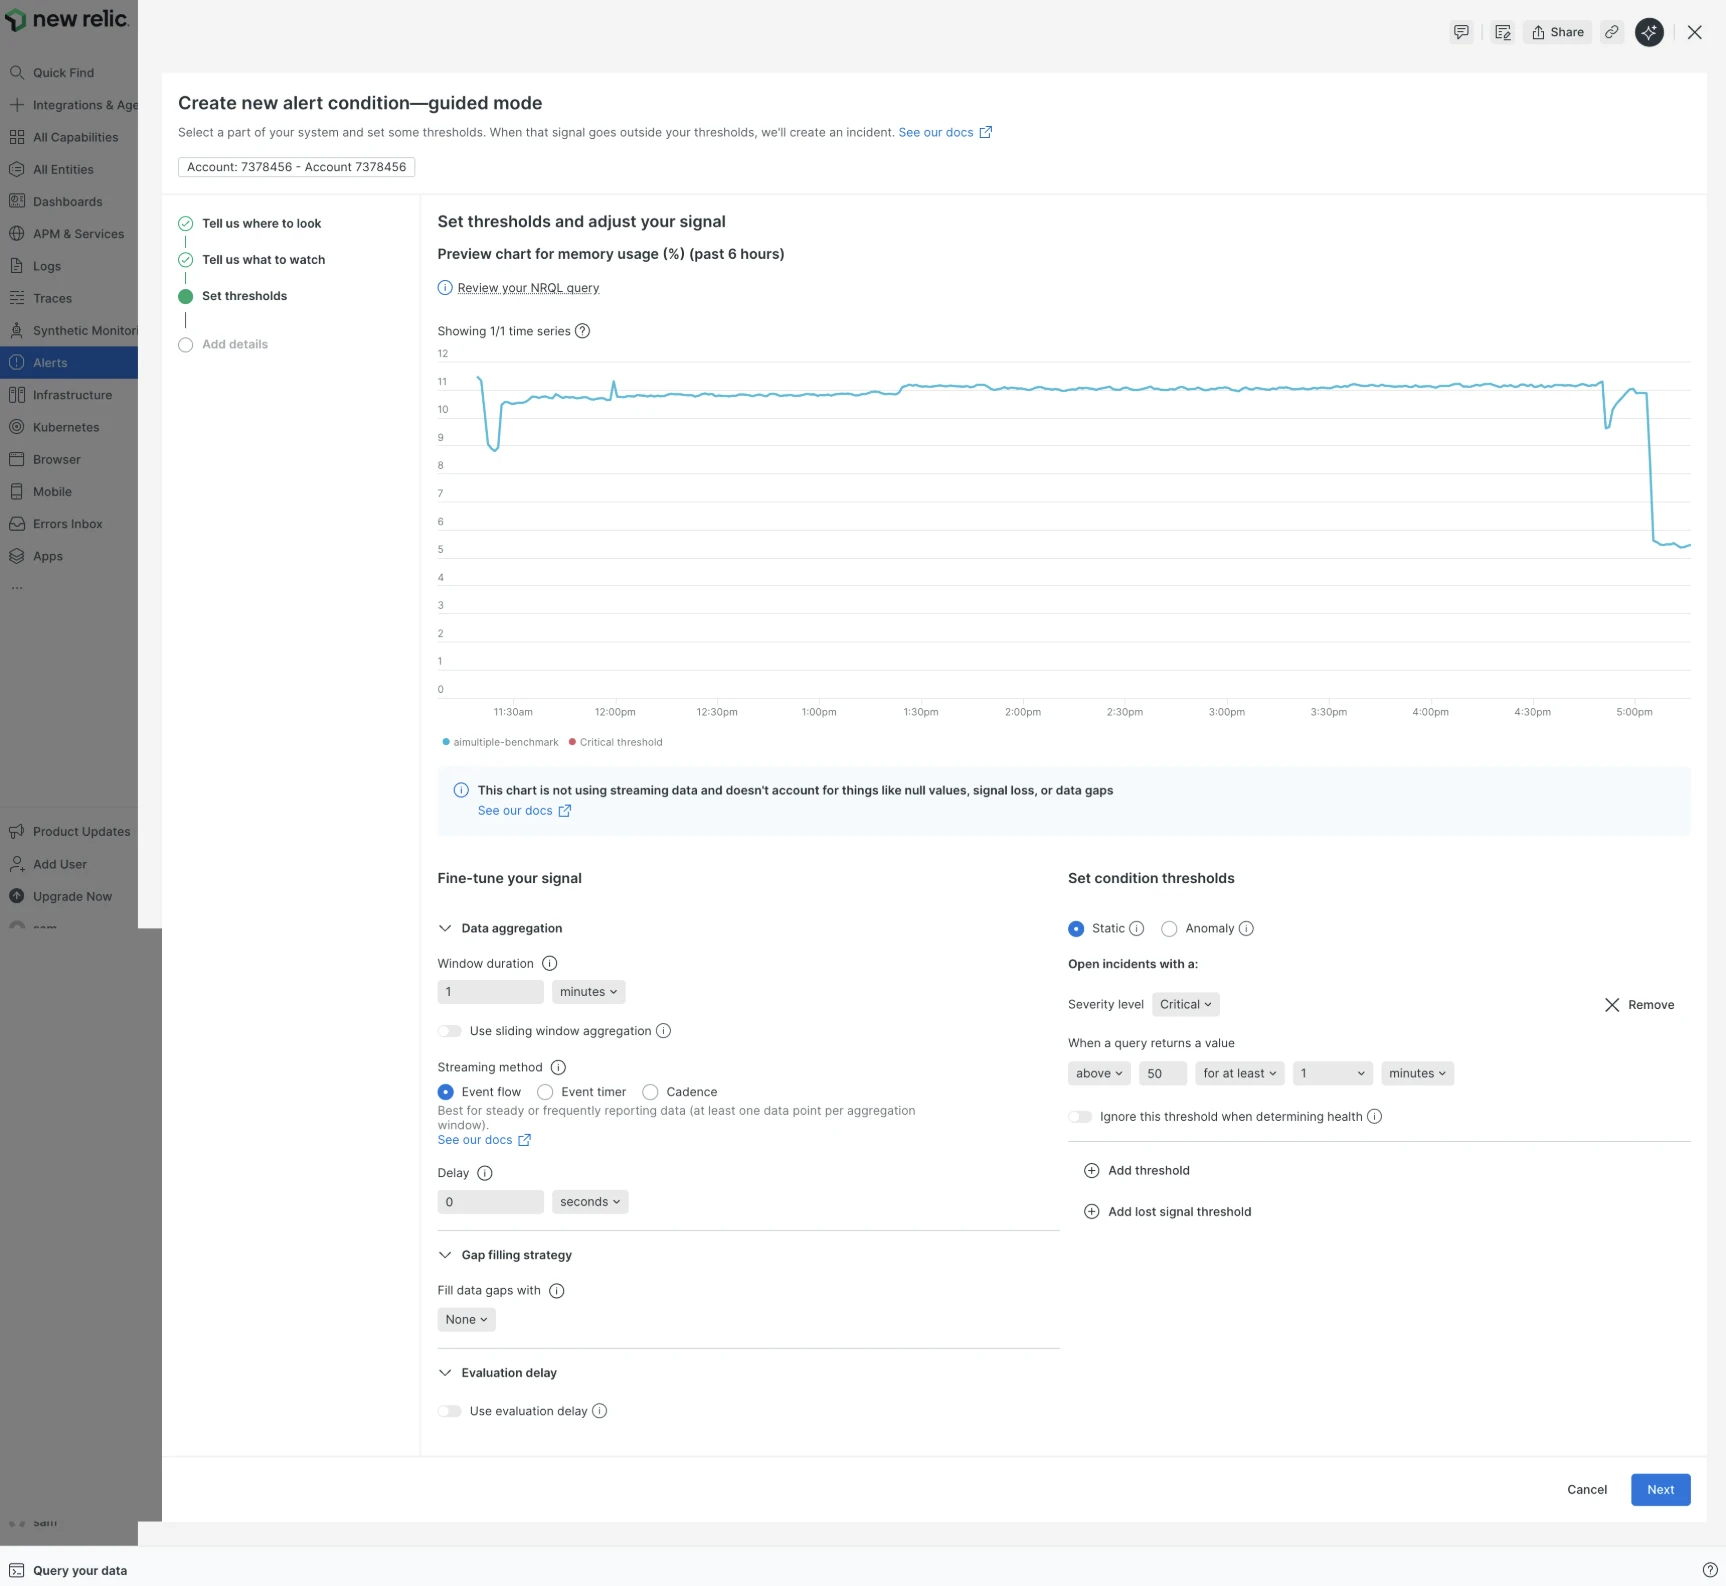Click the Streaming method info icon

(x=558, y=1067)
